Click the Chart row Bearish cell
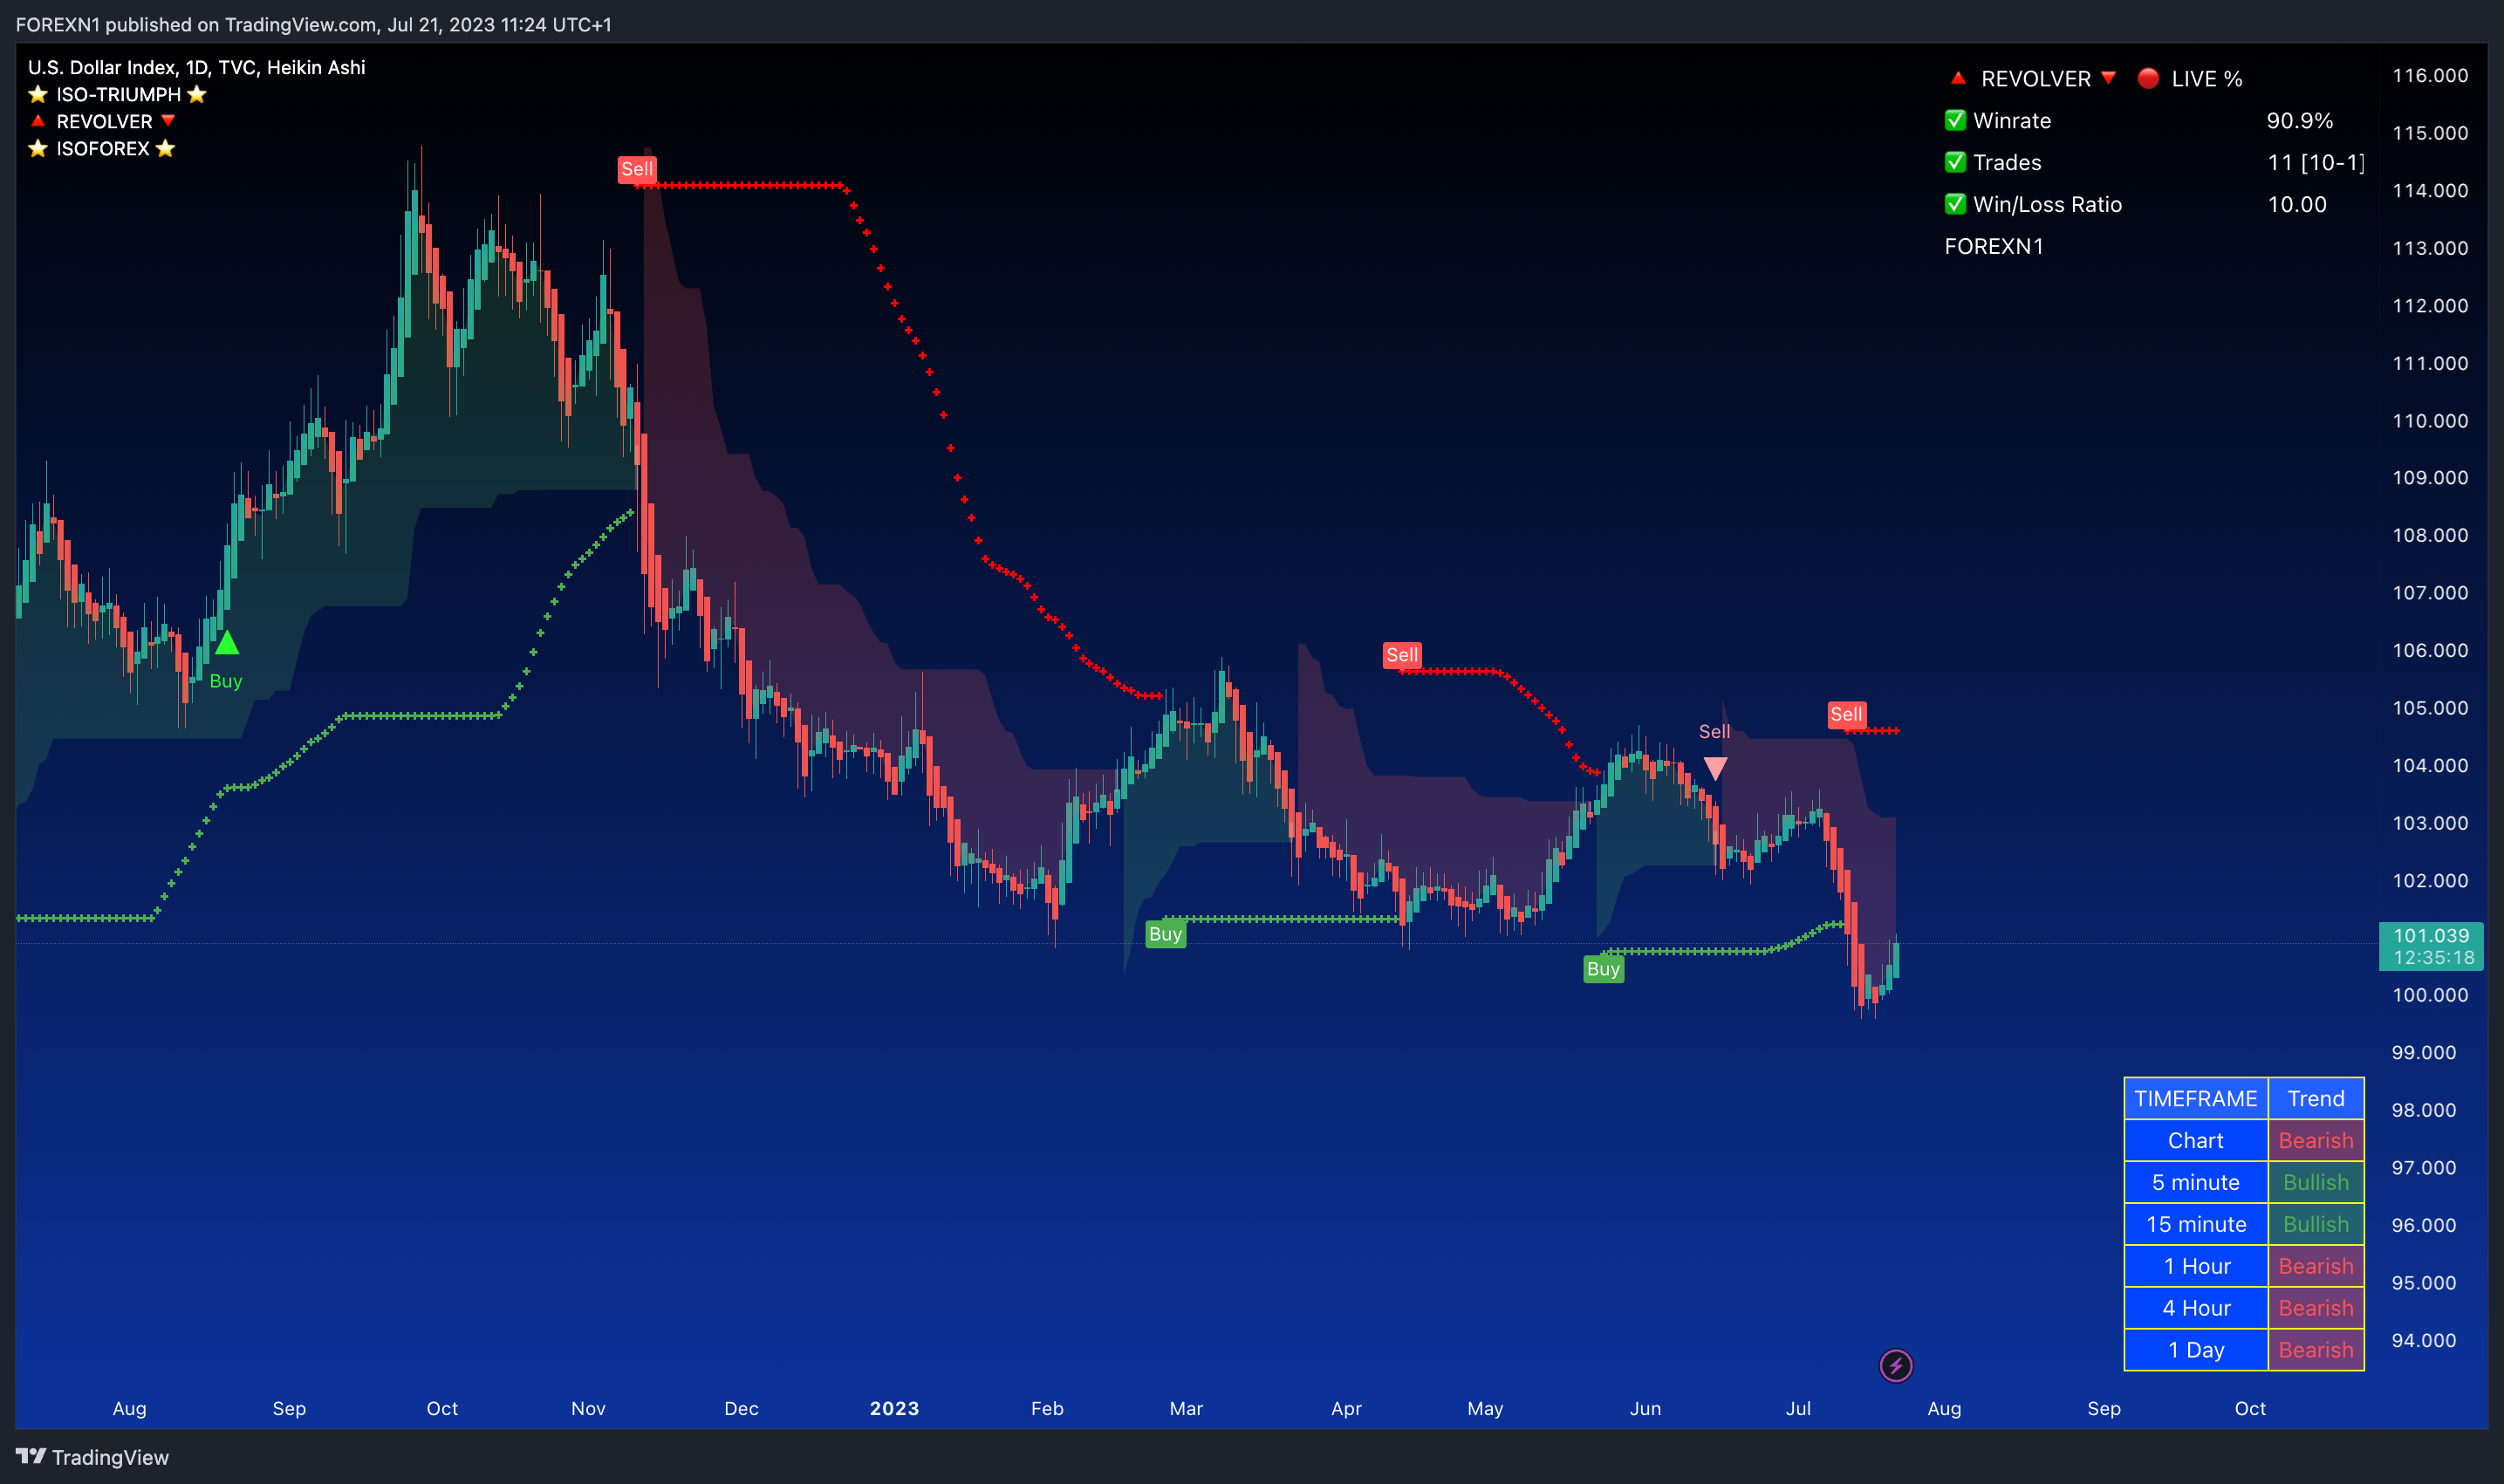 [2315, 1140]
